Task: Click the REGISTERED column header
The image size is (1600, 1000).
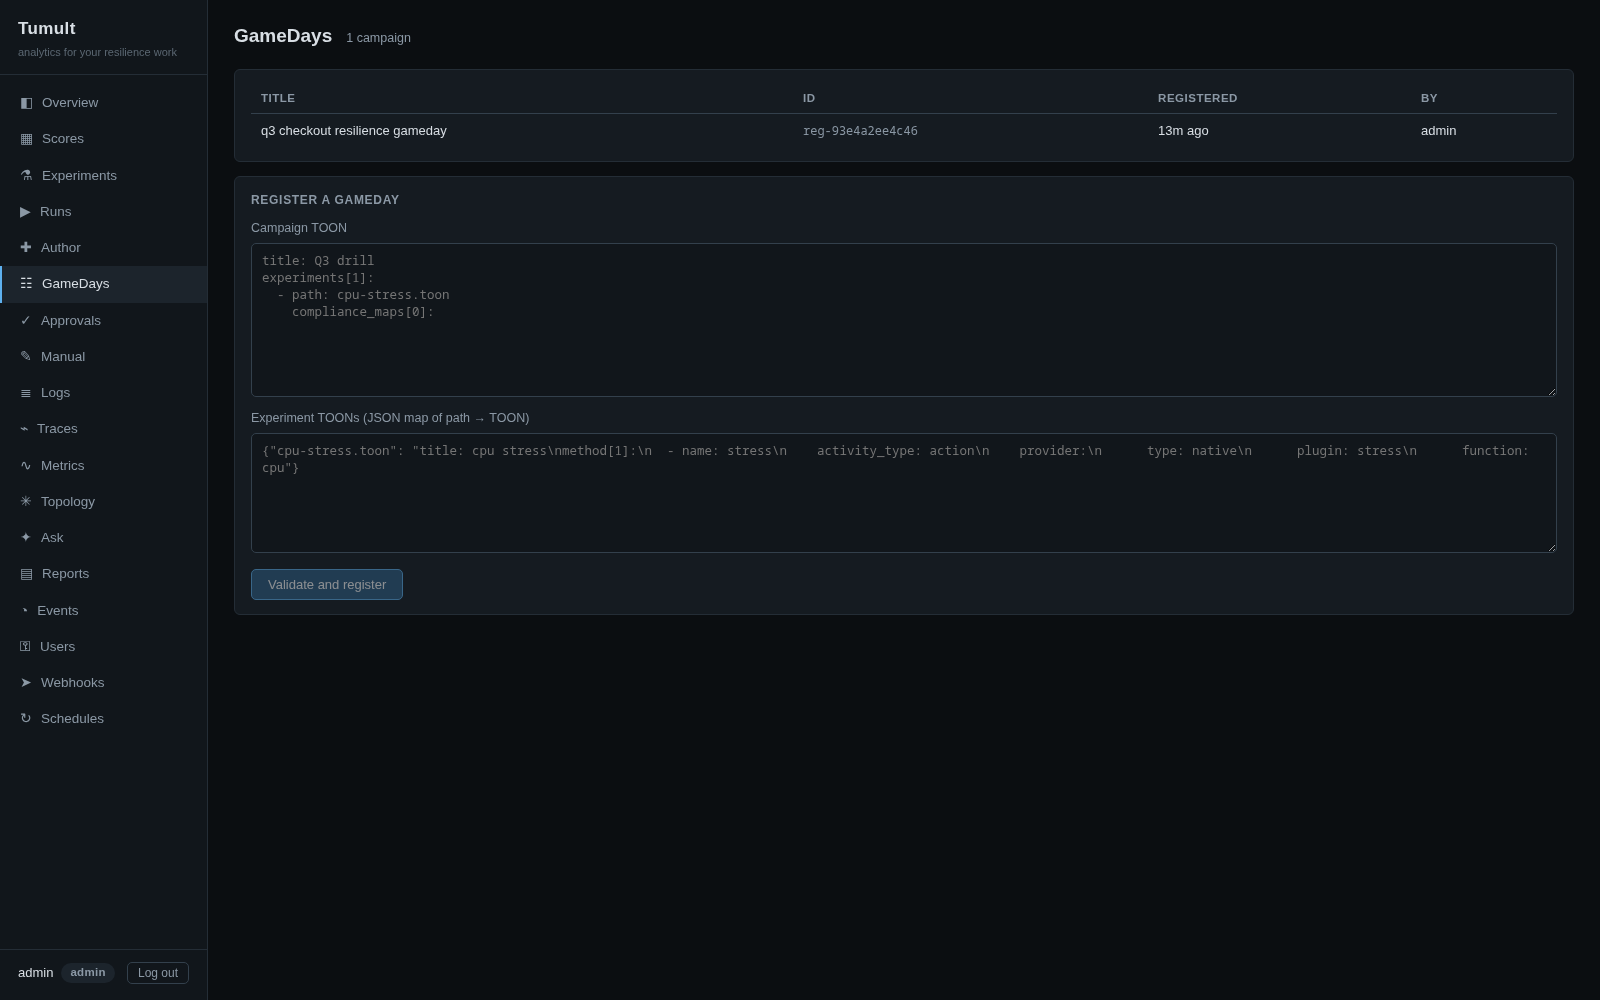Action: point(1197,98)
